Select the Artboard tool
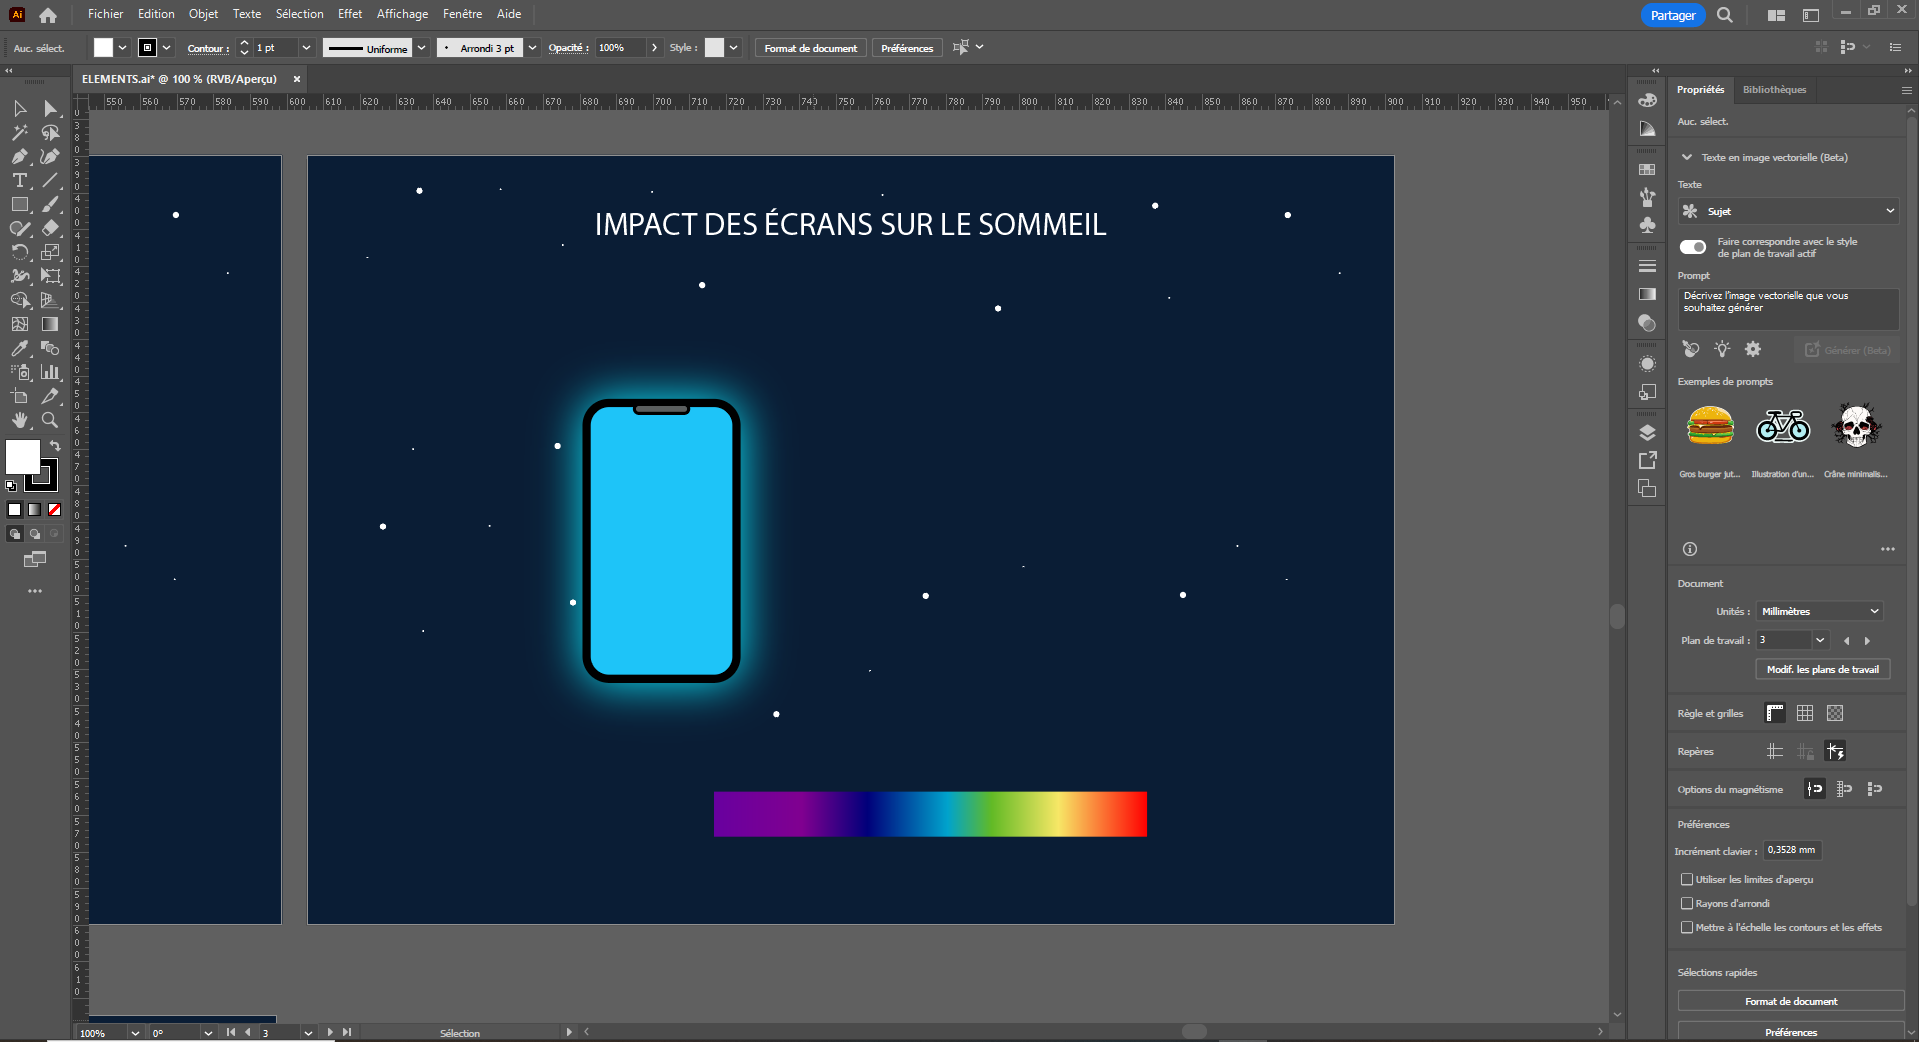 point(20,396)
